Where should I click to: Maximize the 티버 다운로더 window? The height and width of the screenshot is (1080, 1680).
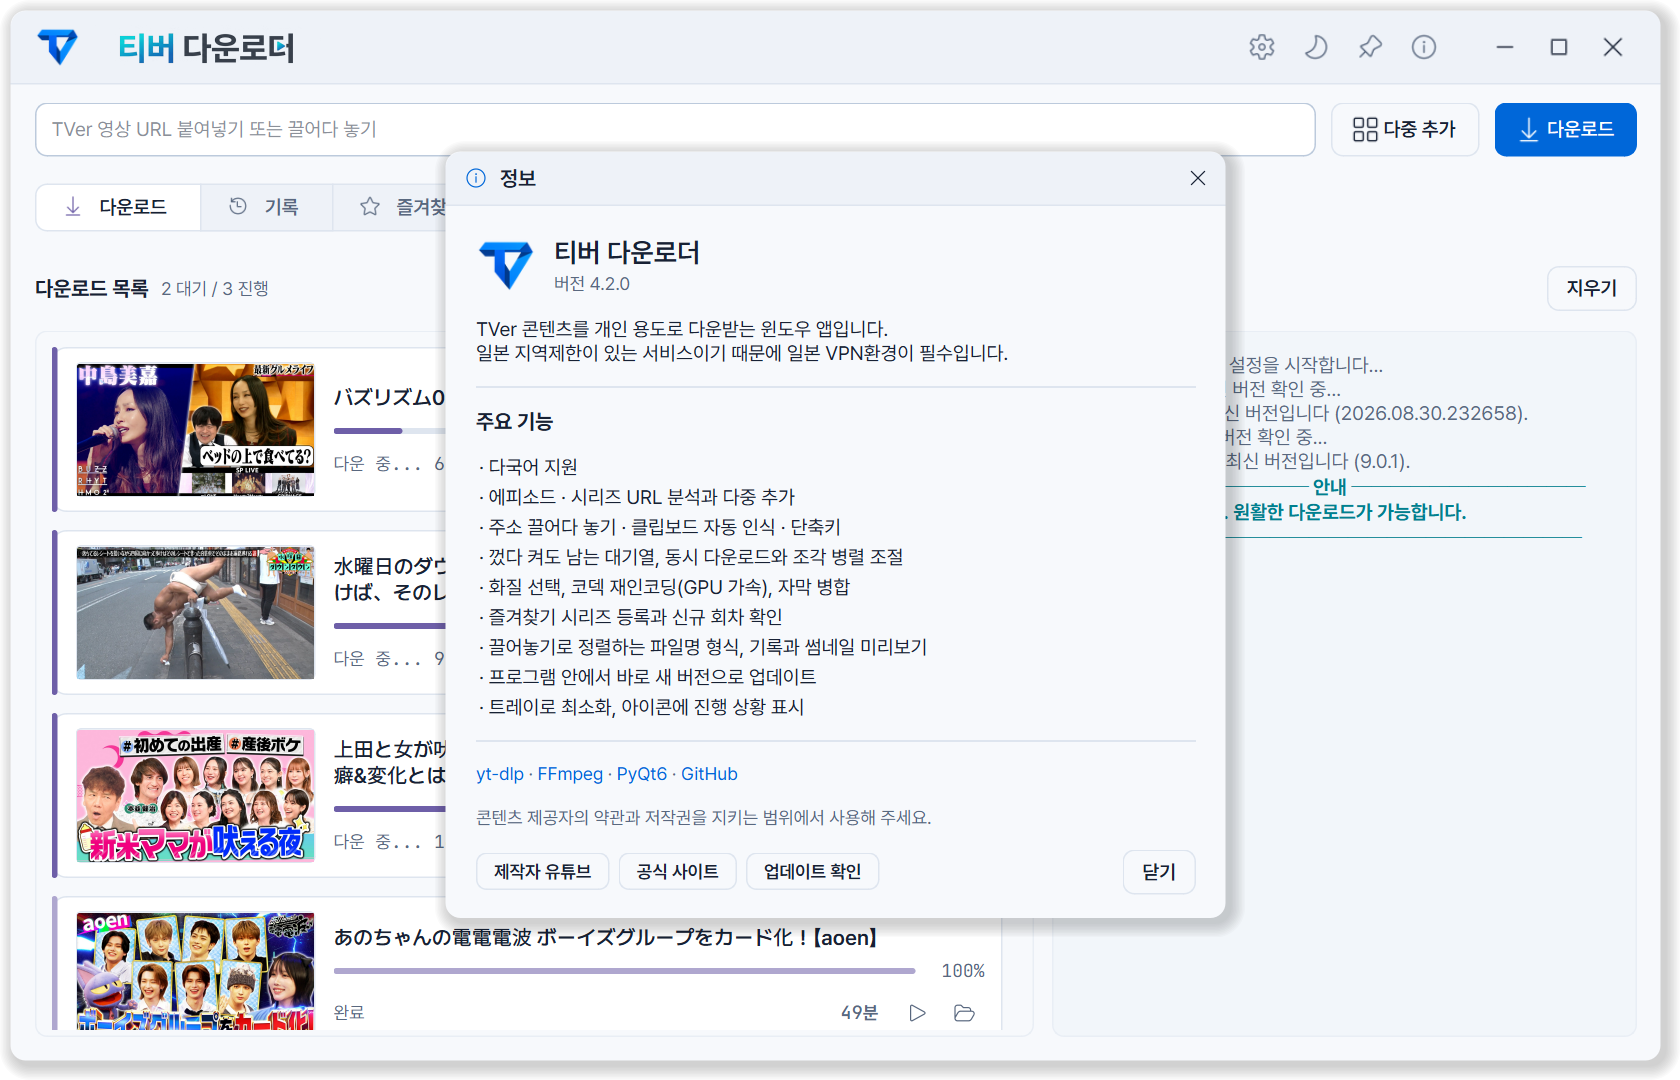coord(1559,47)
